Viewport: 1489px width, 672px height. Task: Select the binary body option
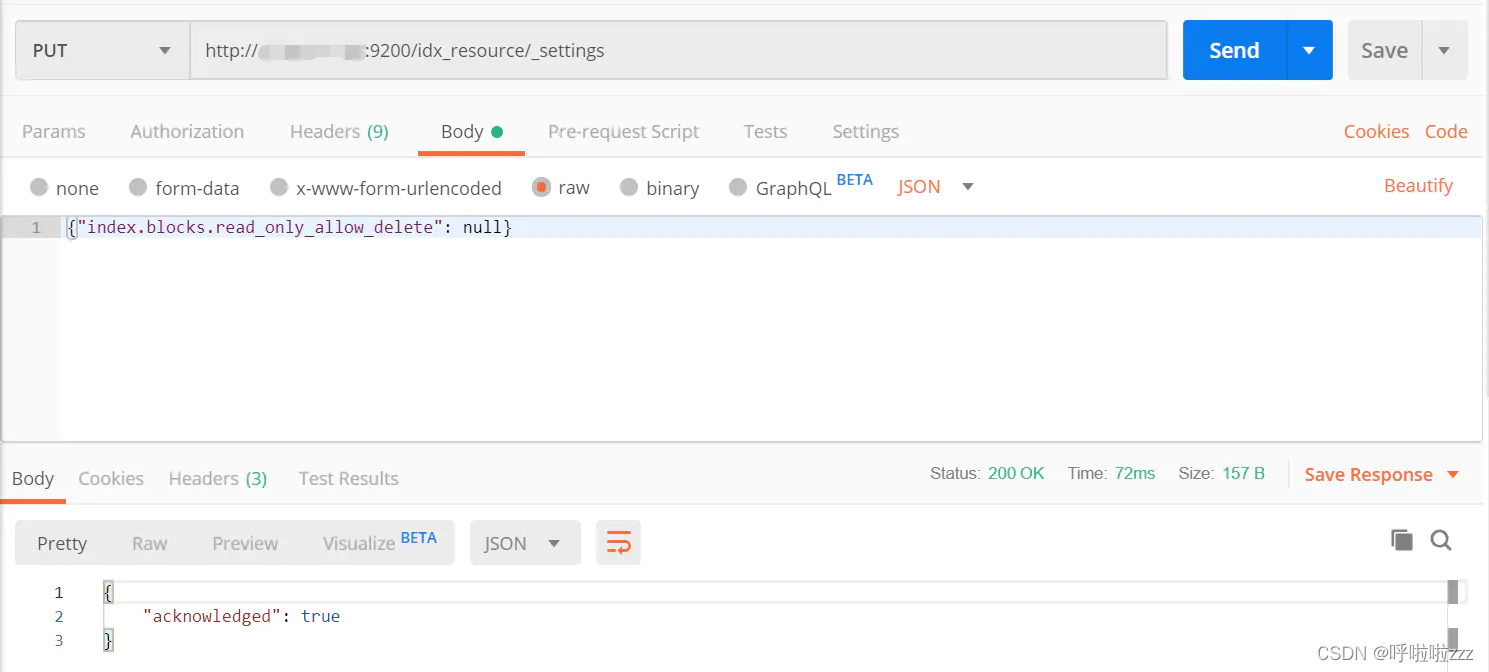659,188
